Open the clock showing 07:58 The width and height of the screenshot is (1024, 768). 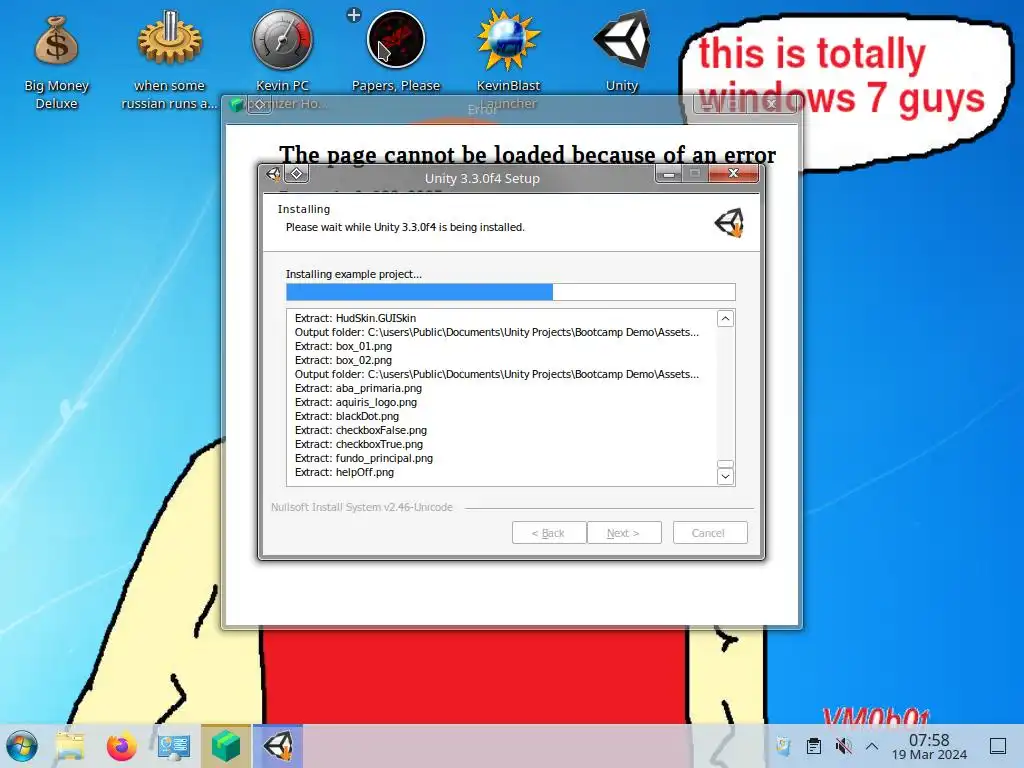point(929,746)
